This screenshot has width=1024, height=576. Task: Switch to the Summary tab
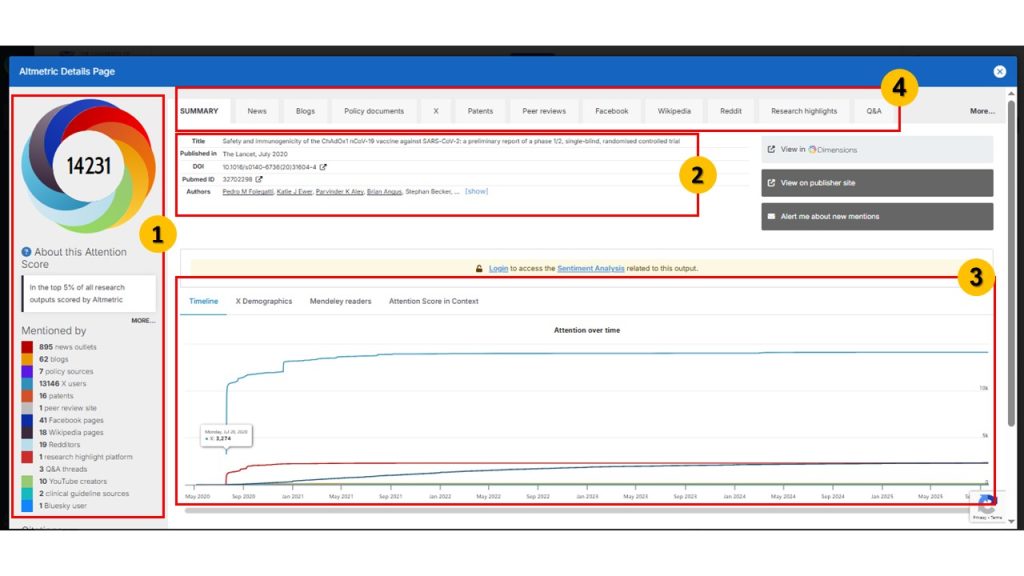tap(199, 111)
